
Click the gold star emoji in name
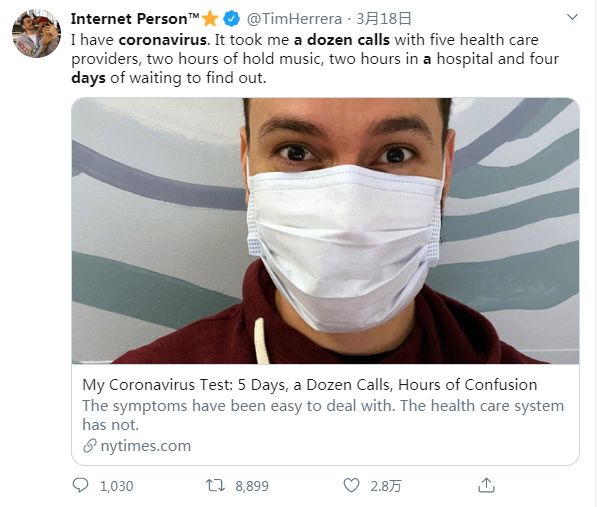pos(210,18)
